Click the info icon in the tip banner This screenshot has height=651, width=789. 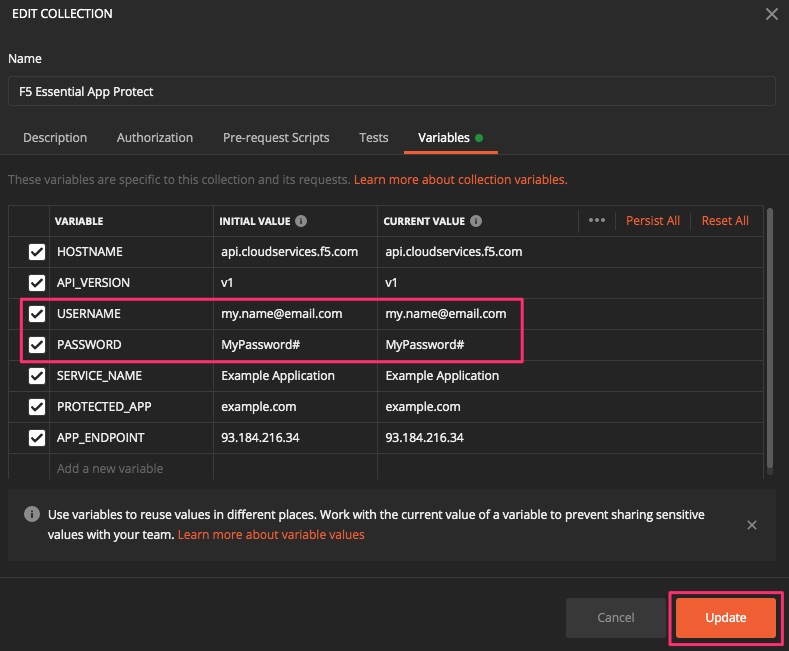(32, 514)
